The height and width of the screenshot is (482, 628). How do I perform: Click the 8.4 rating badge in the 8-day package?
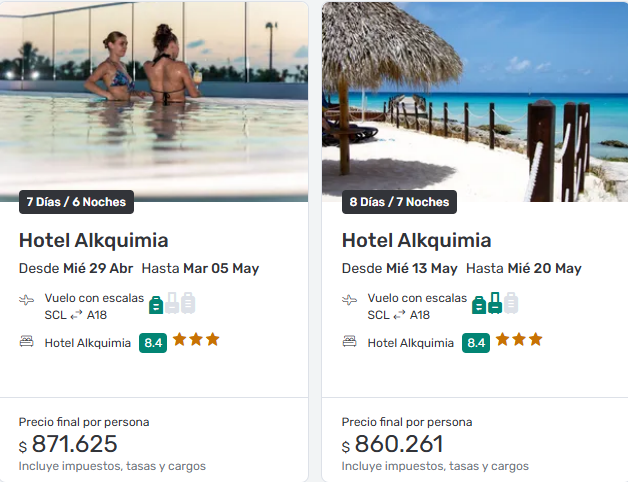tap(476, 343)
